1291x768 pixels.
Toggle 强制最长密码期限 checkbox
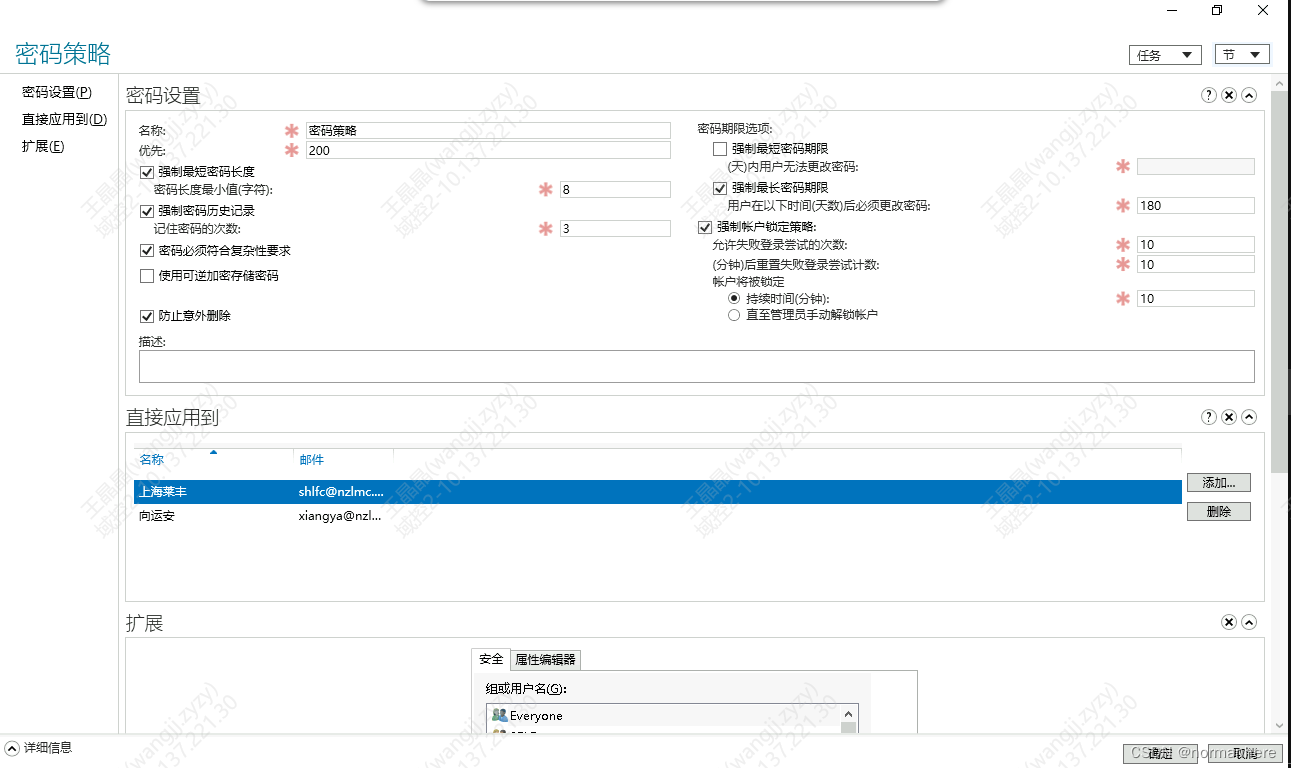pos(720,188)
